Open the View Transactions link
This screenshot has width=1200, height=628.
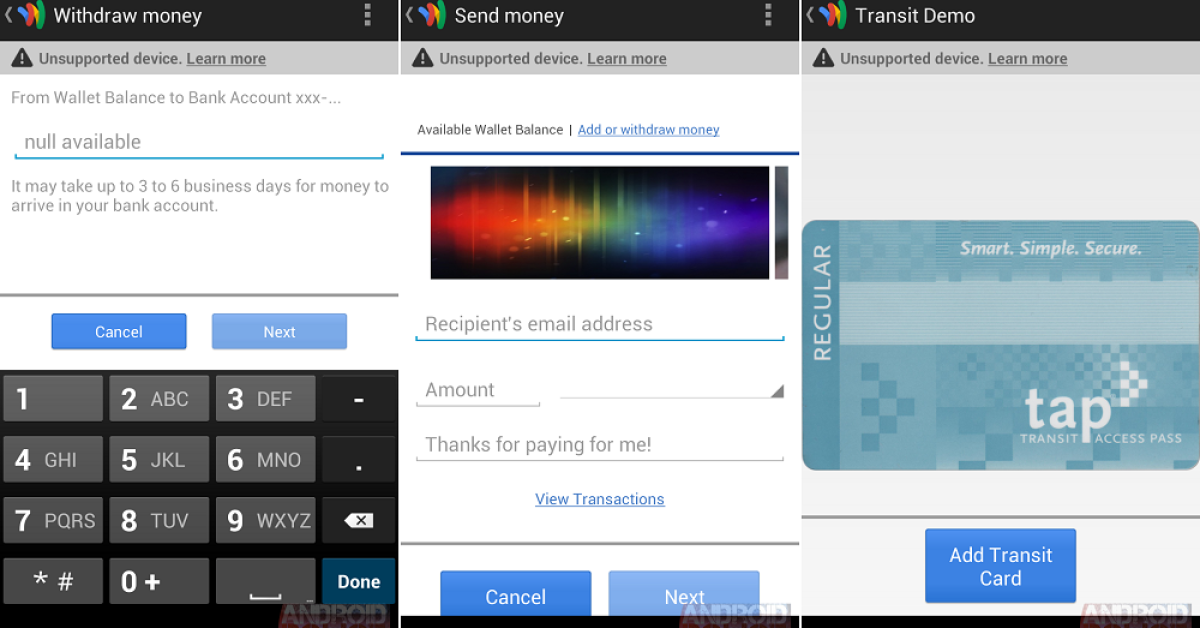599,499
